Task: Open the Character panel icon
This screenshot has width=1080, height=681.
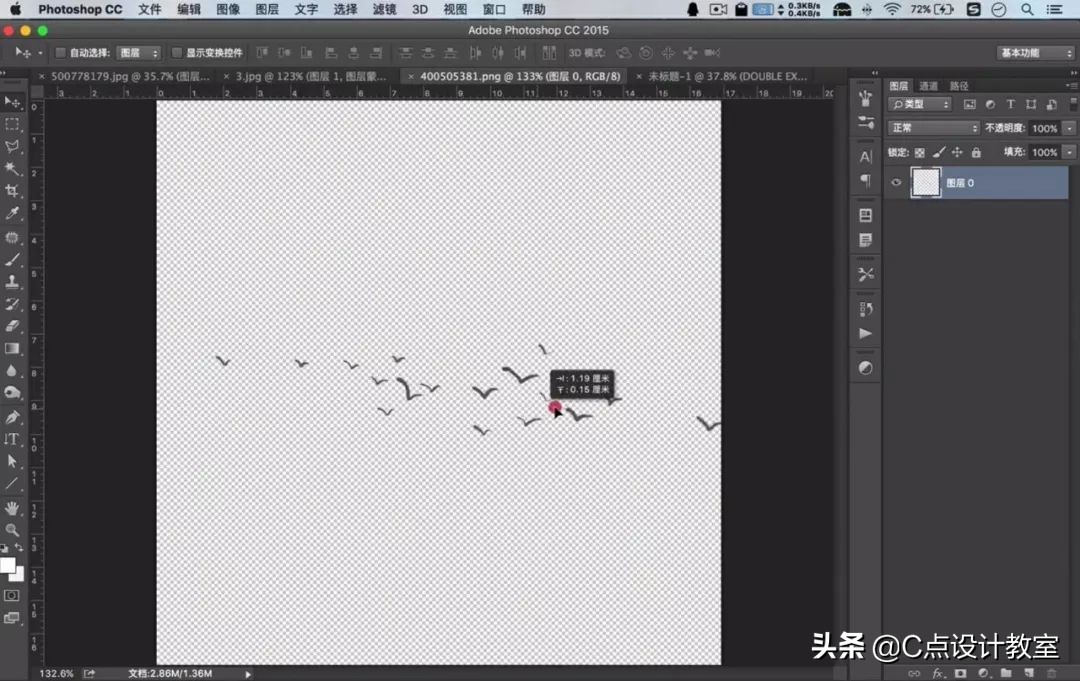Action: coord(866,157)
